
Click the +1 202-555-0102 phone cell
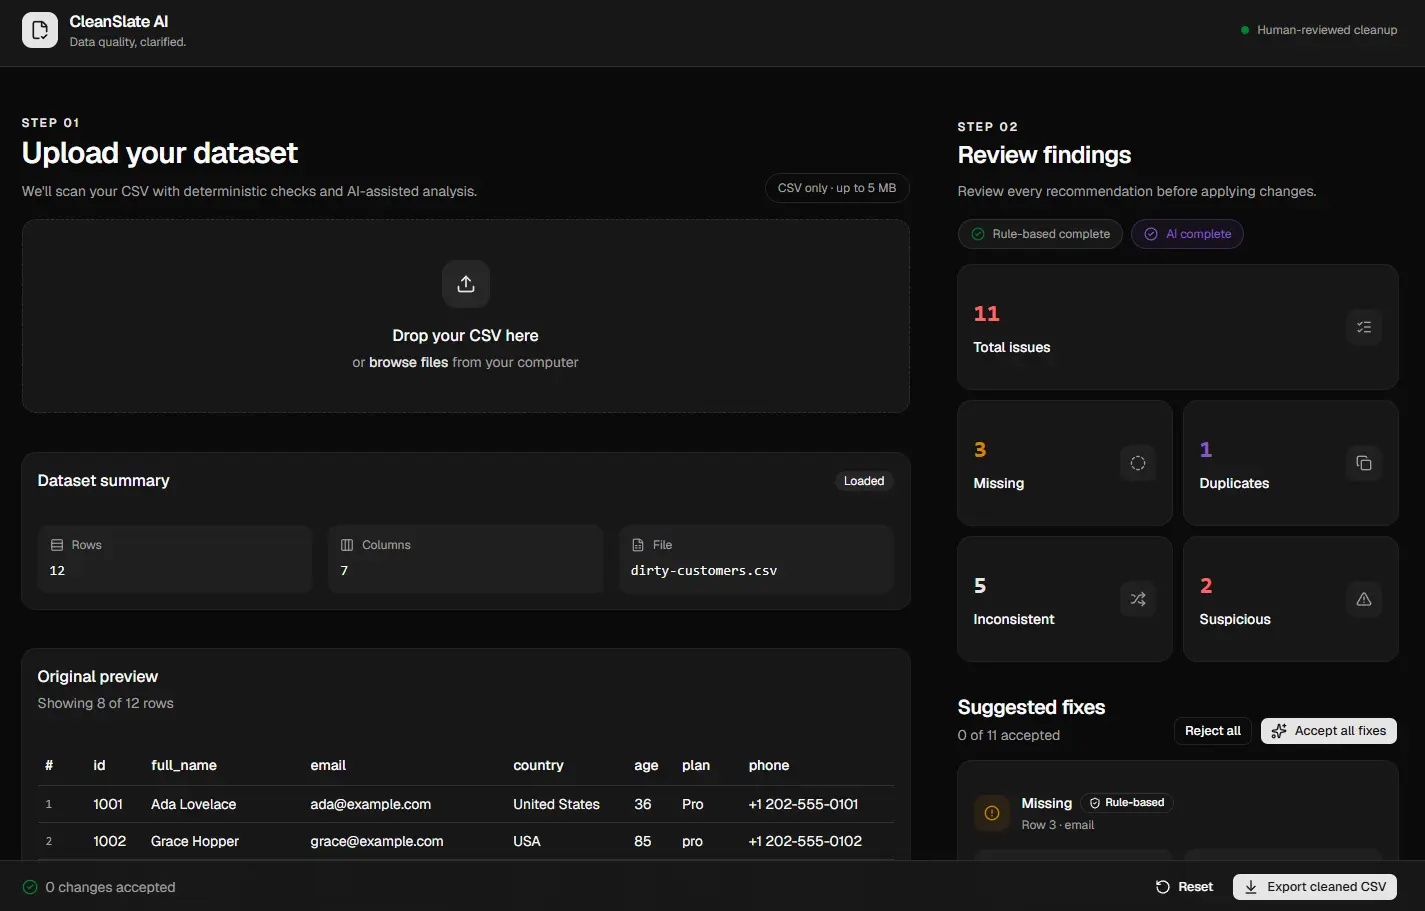tap(805, 841)
